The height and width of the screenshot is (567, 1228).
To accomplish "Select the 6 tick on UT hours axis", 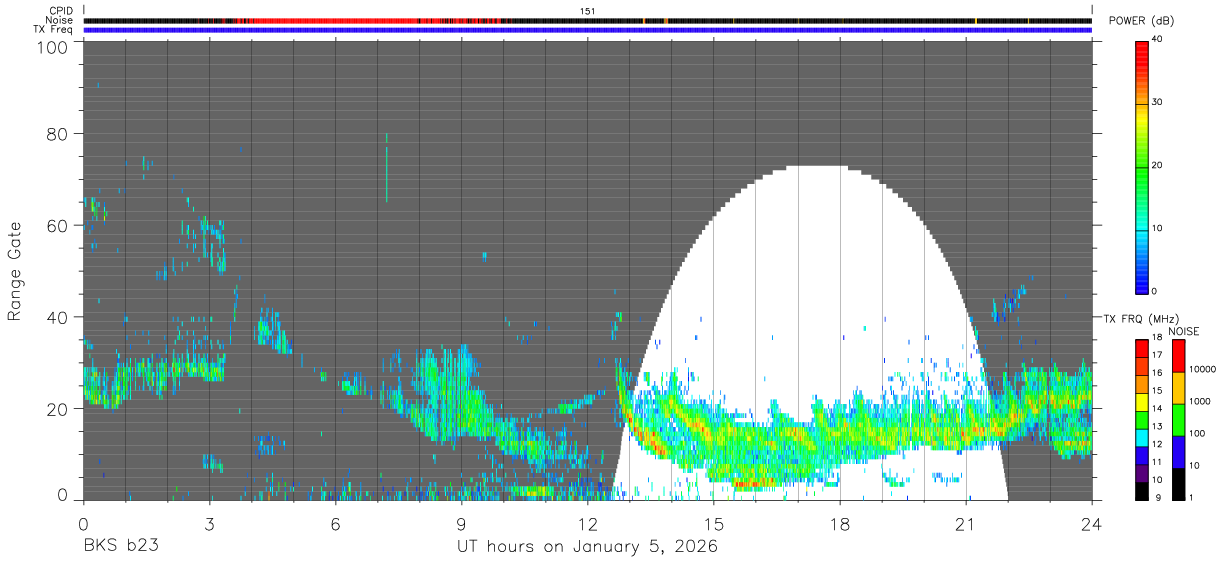I will 335,522.
